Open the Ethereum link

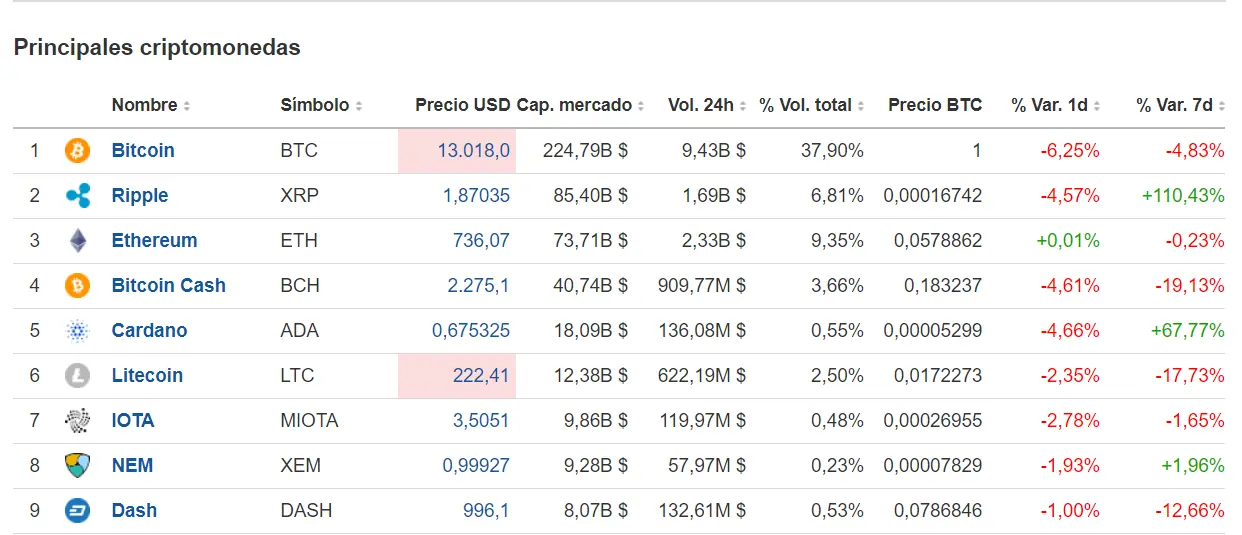point(154,241)
